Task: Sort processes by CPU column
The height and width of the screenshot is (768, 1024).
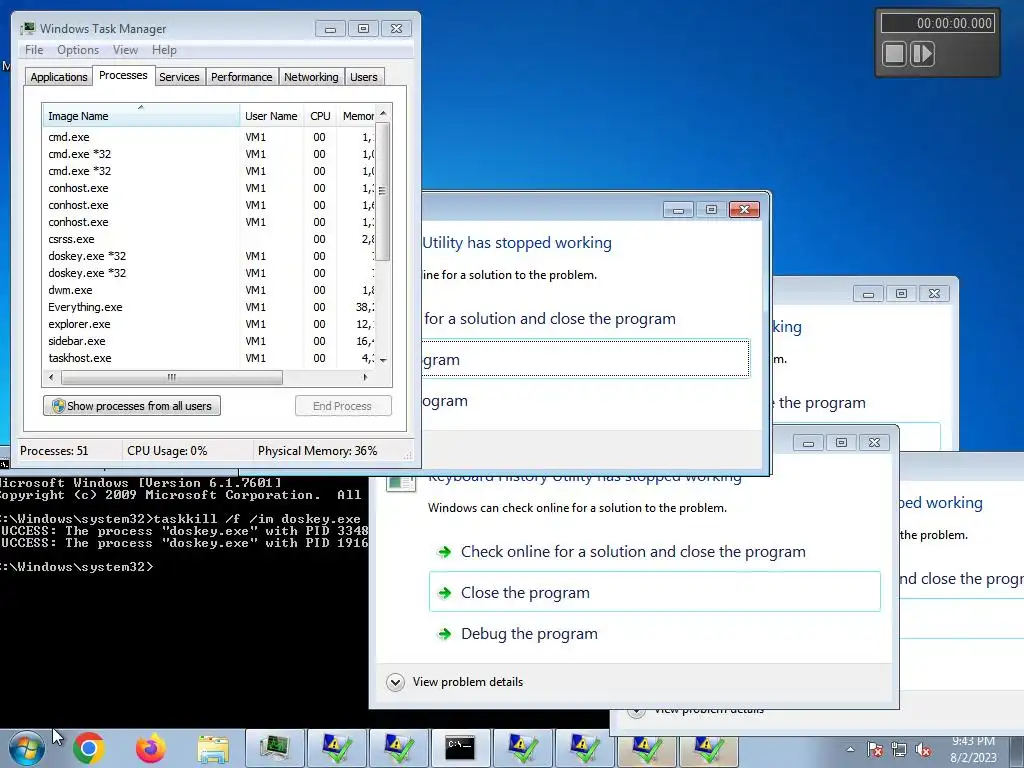Action: tap(320, 116)
